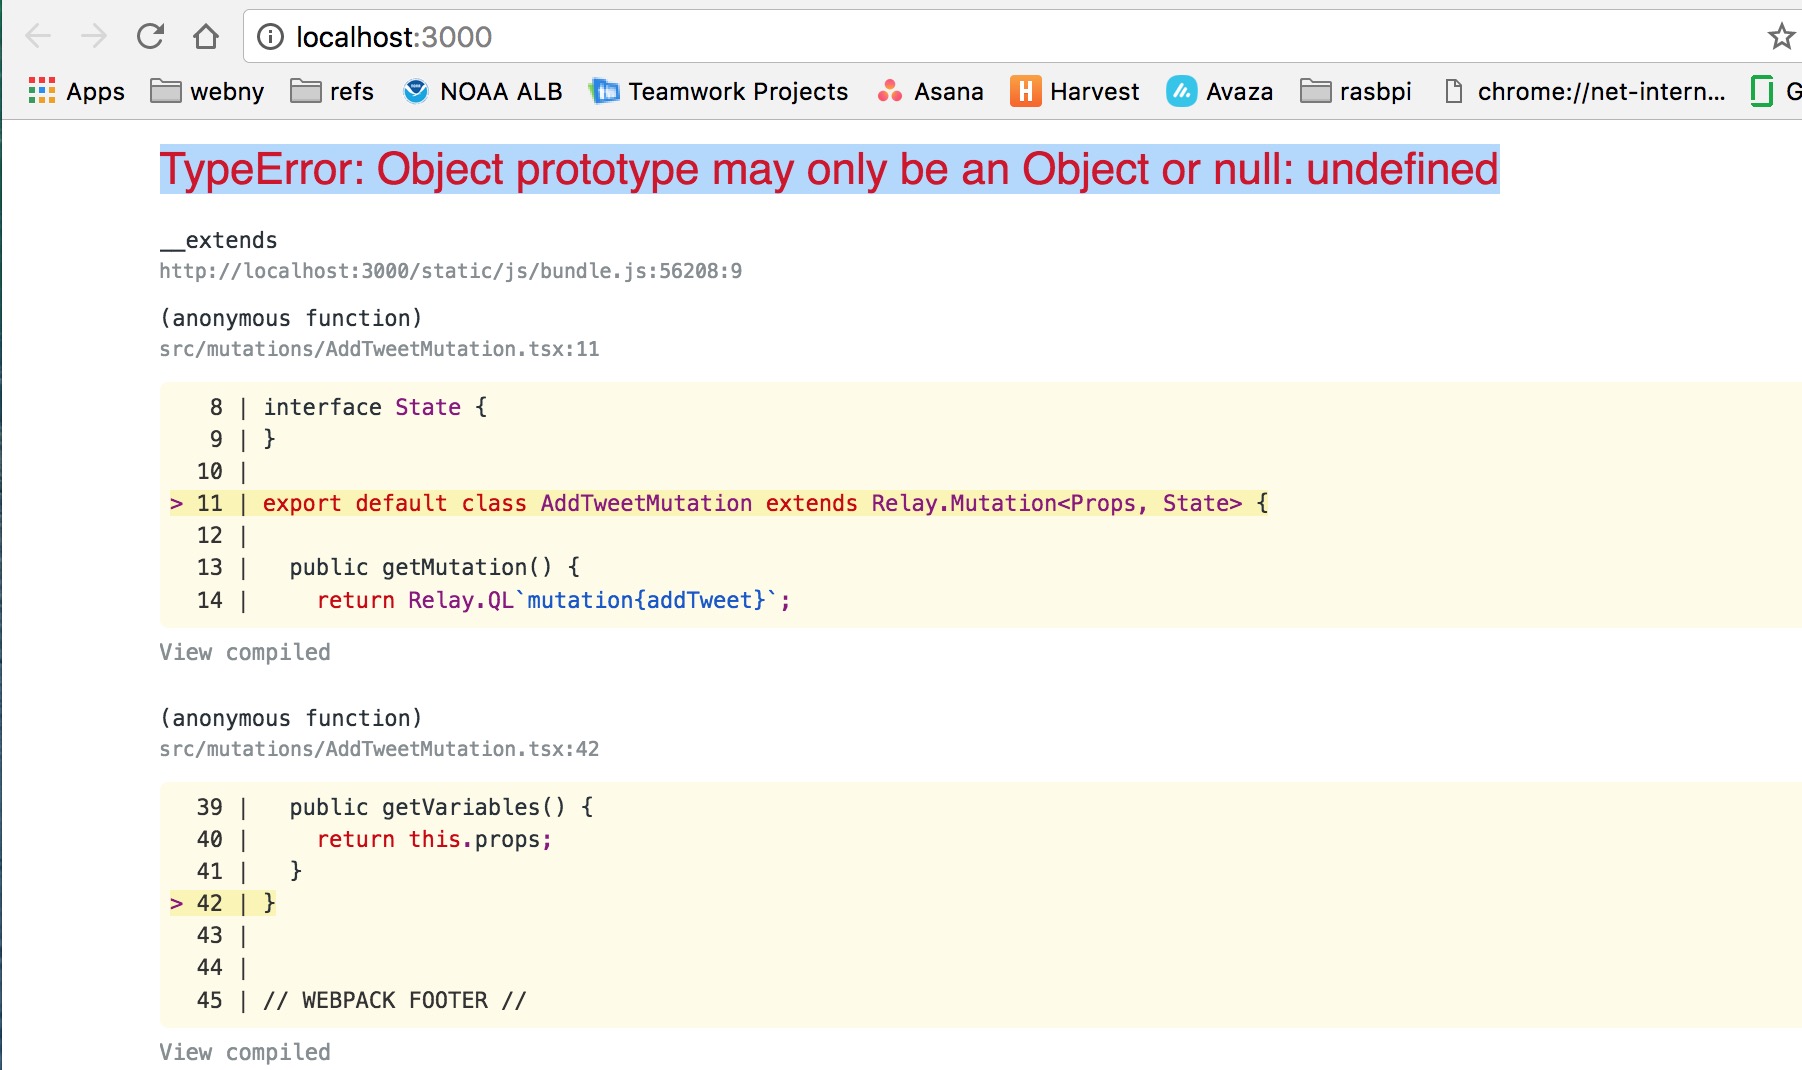
Task: Open the Apps grid shortcut
Action: click(77, 91)
